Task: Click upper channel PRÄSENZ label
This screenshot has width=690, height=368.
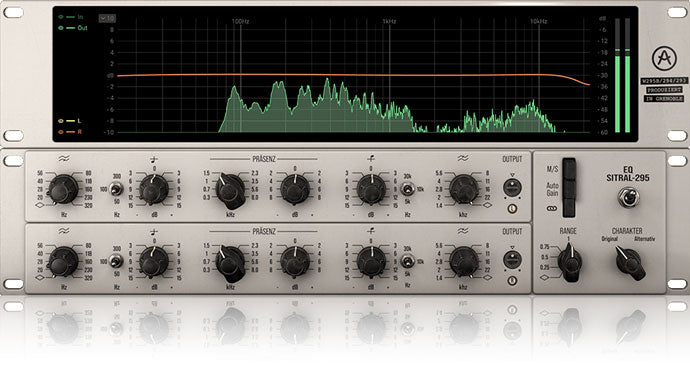Action: click(264, 159)
